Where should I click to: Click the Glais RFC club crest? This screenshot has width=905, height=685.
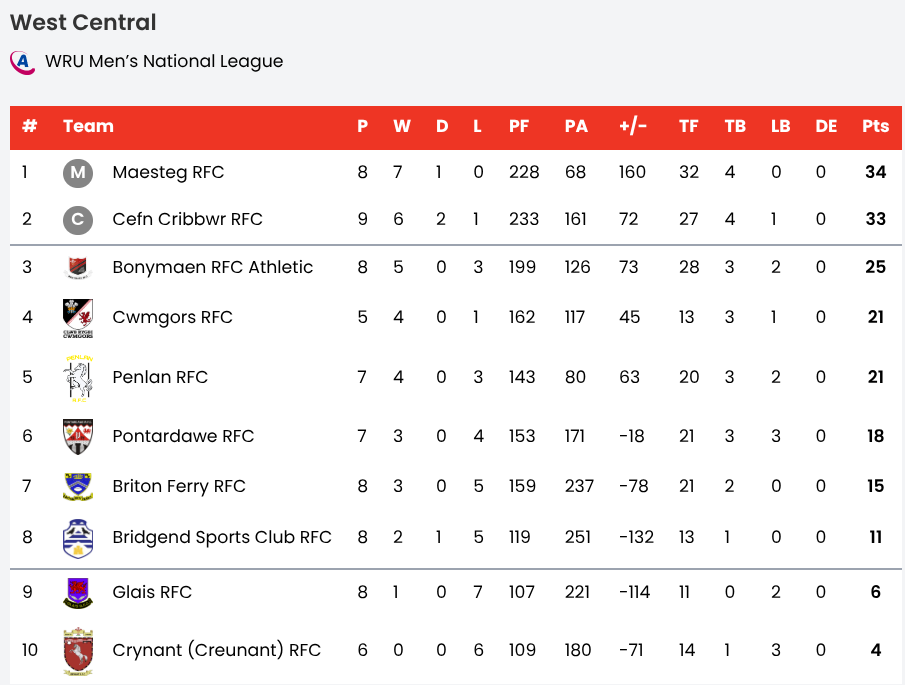[x=78, y=592]
